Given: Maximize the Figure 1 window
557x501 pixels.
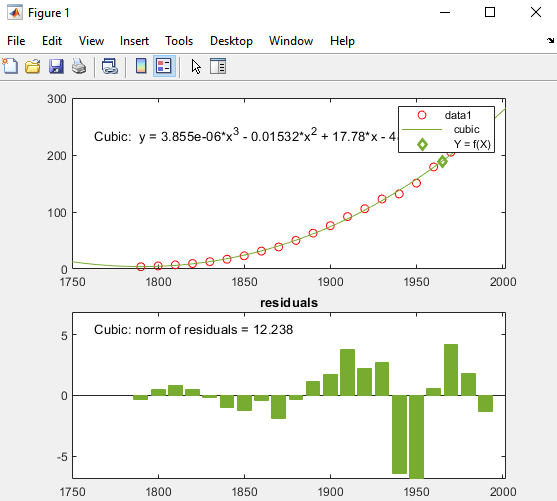Looking at the screenshot, I should click(490, 12).
